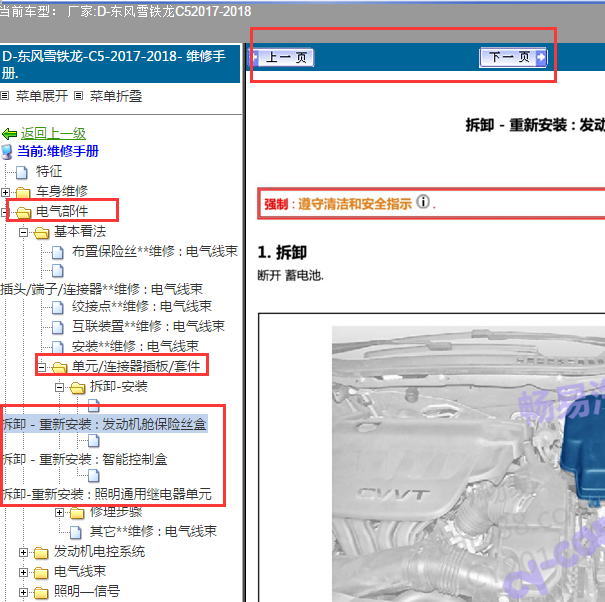This screenshot has width=605, height=602.
Task: Collapse the 基本看法 folder node
Action: coord(23,232)
